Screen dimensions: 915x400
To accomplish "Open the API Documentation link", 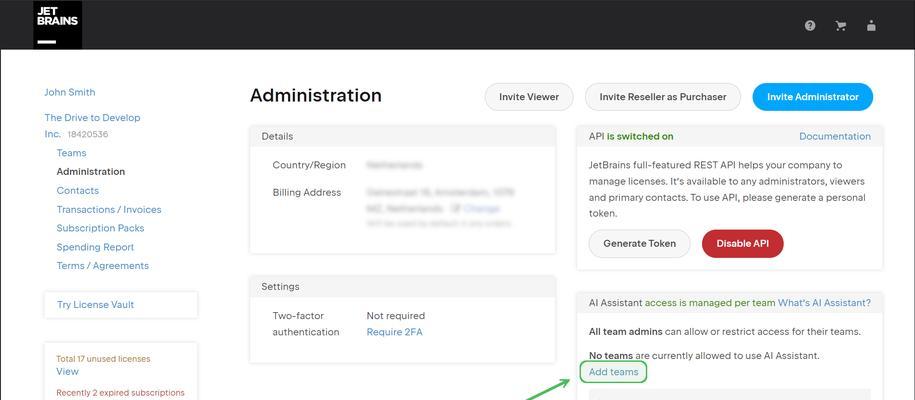I will click(835, 136).
